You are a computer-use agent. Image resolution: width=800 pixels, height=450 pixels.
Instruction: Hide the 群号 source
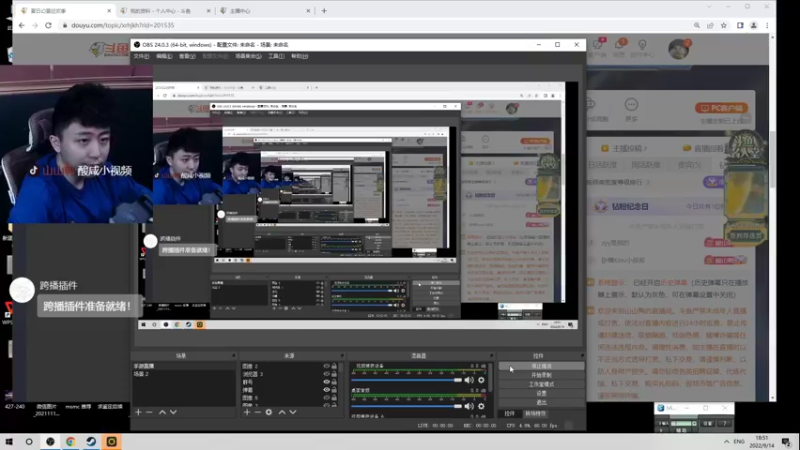coord(327,382)
